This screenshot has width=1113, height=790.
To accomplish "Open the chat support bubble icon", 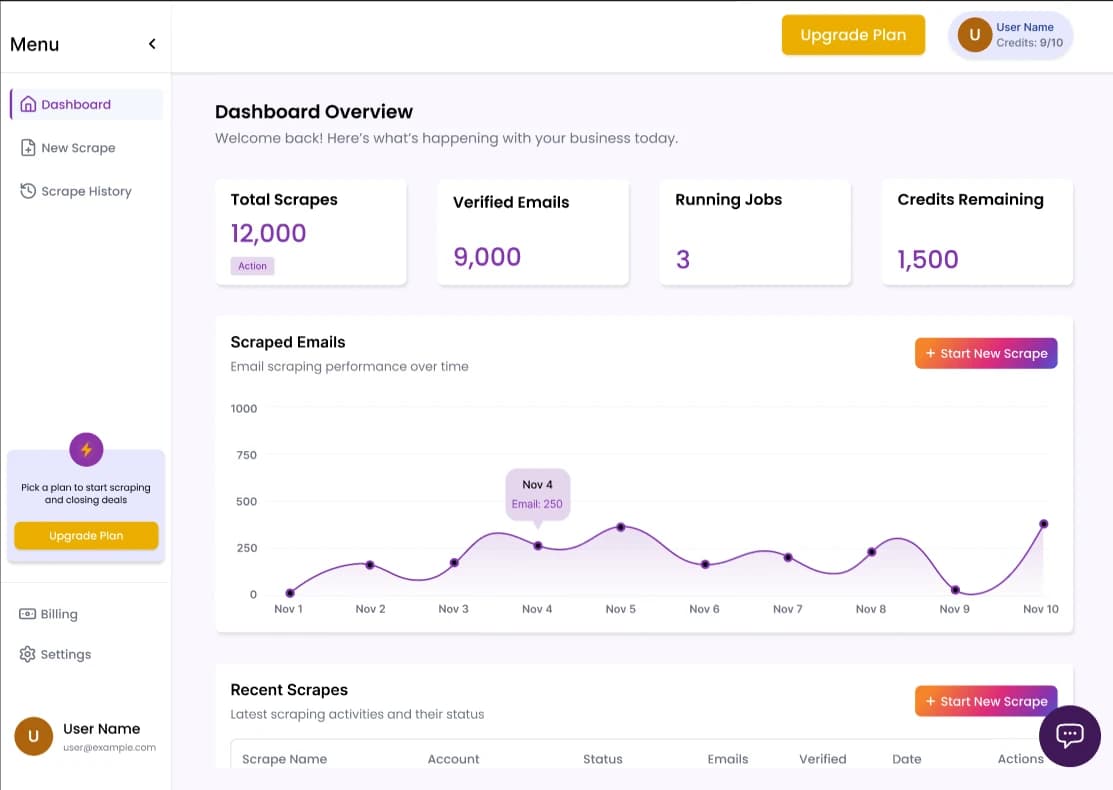I will pos(1070,735).
